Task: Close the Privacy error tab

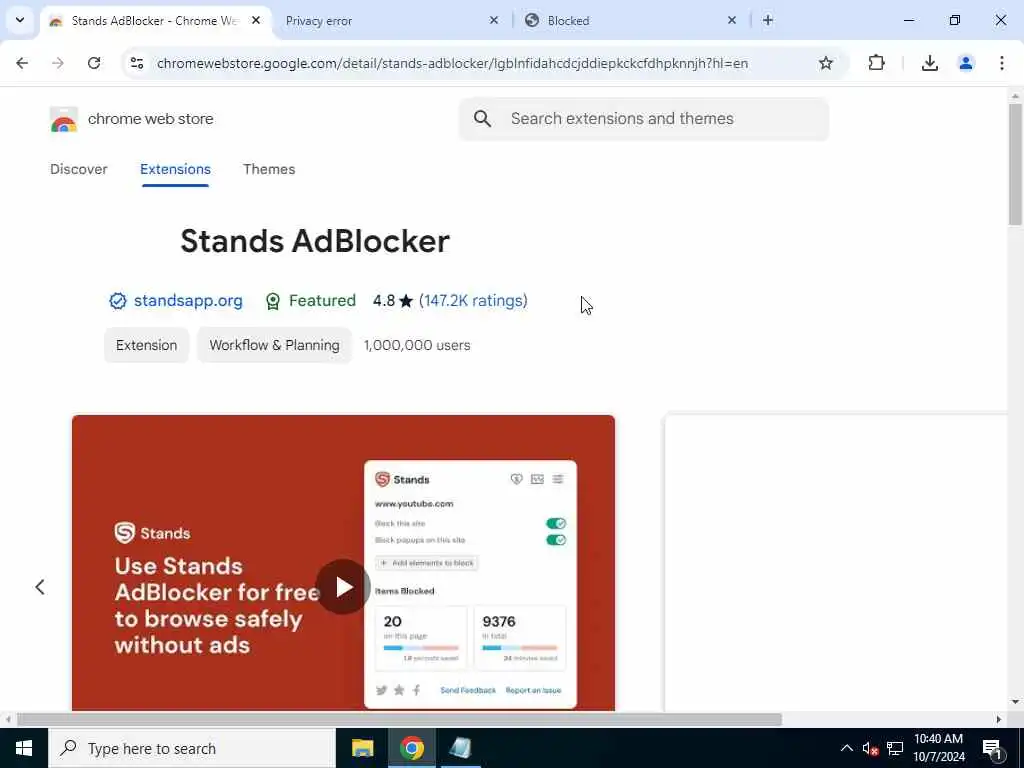Action: pyautogui.click(x=494, y=20)
